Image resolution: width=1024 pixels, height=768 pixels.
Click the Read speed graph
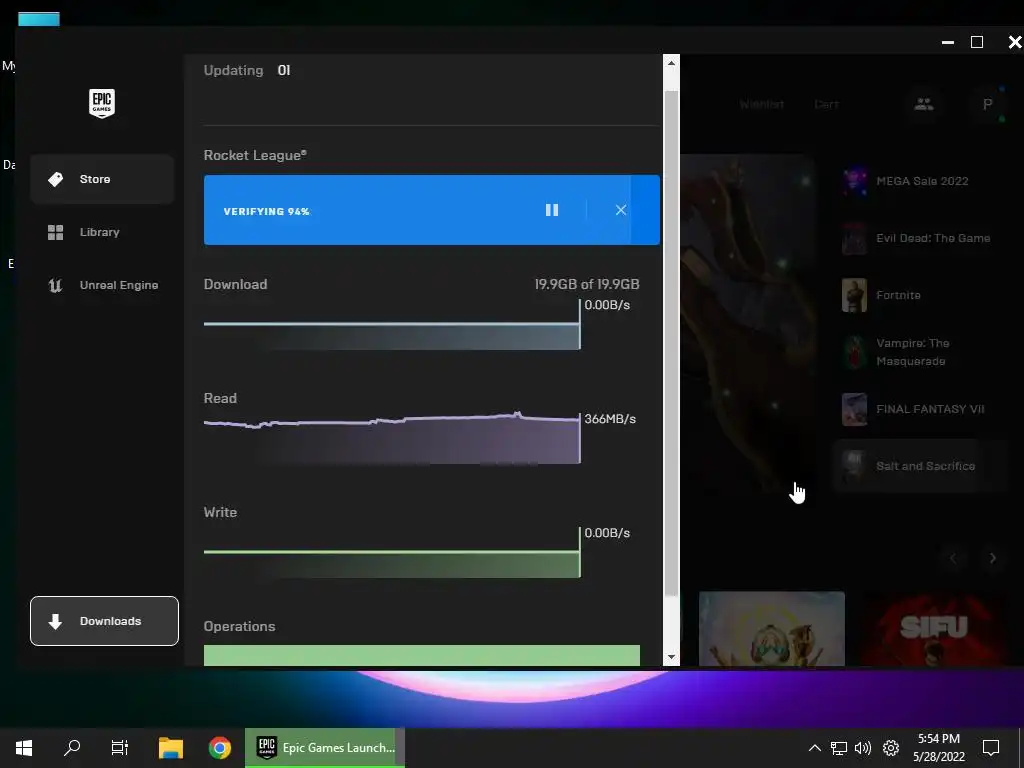click(392, 438)
